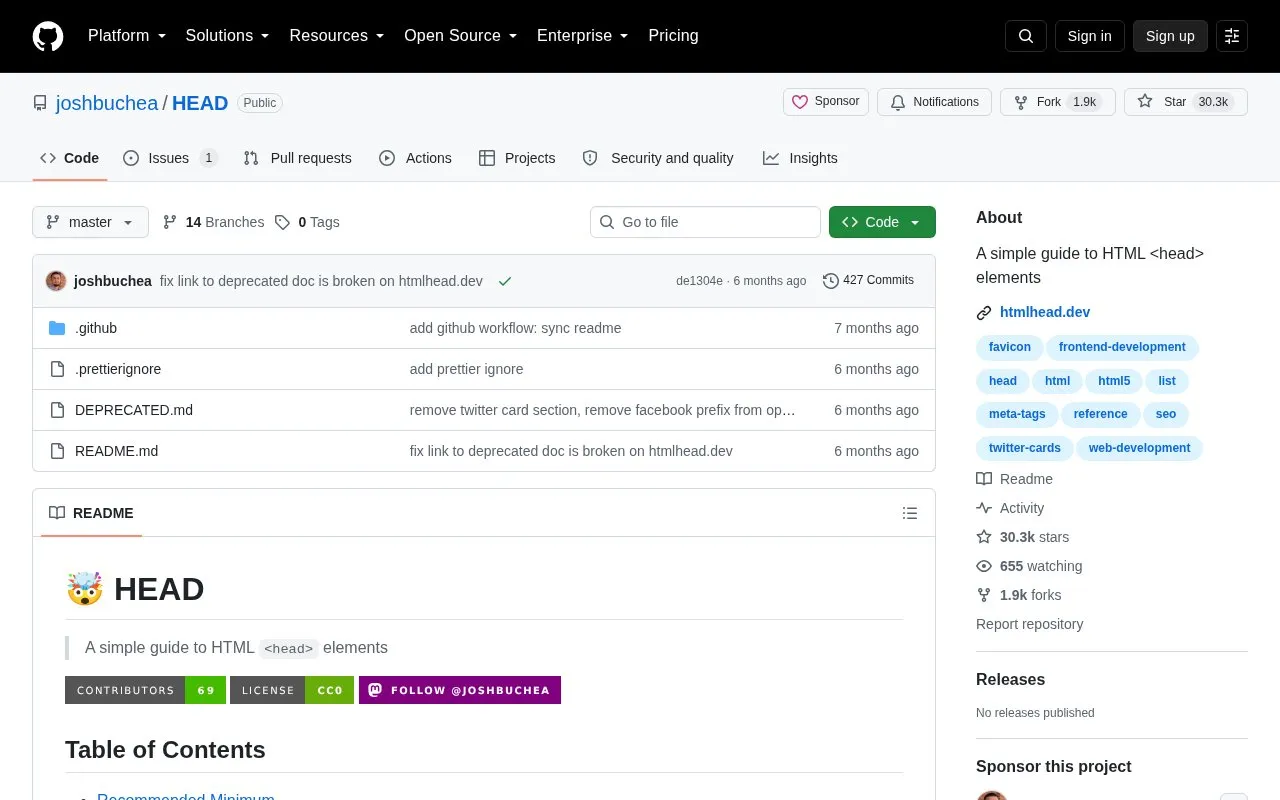Switch to the Actions tab

415,158
